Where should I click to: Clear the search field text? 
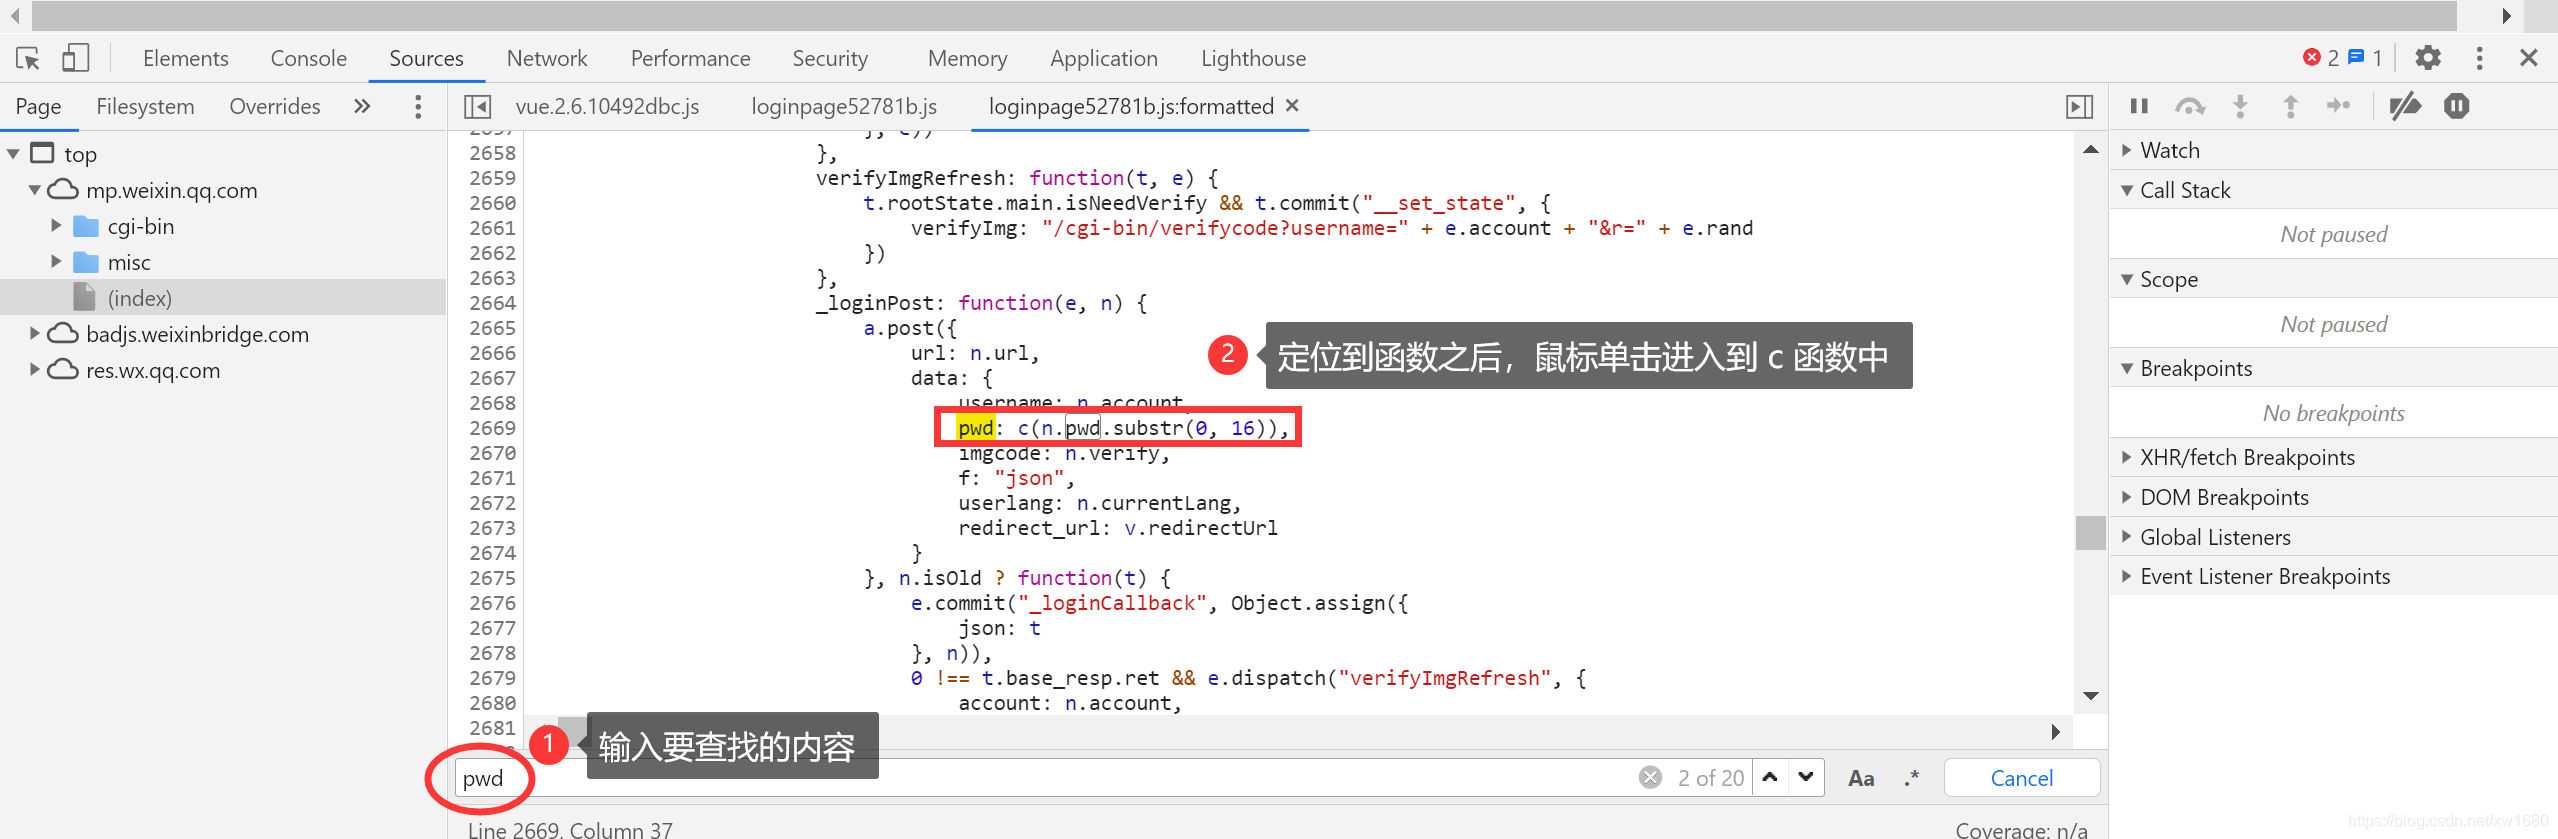click(1650, 777)
